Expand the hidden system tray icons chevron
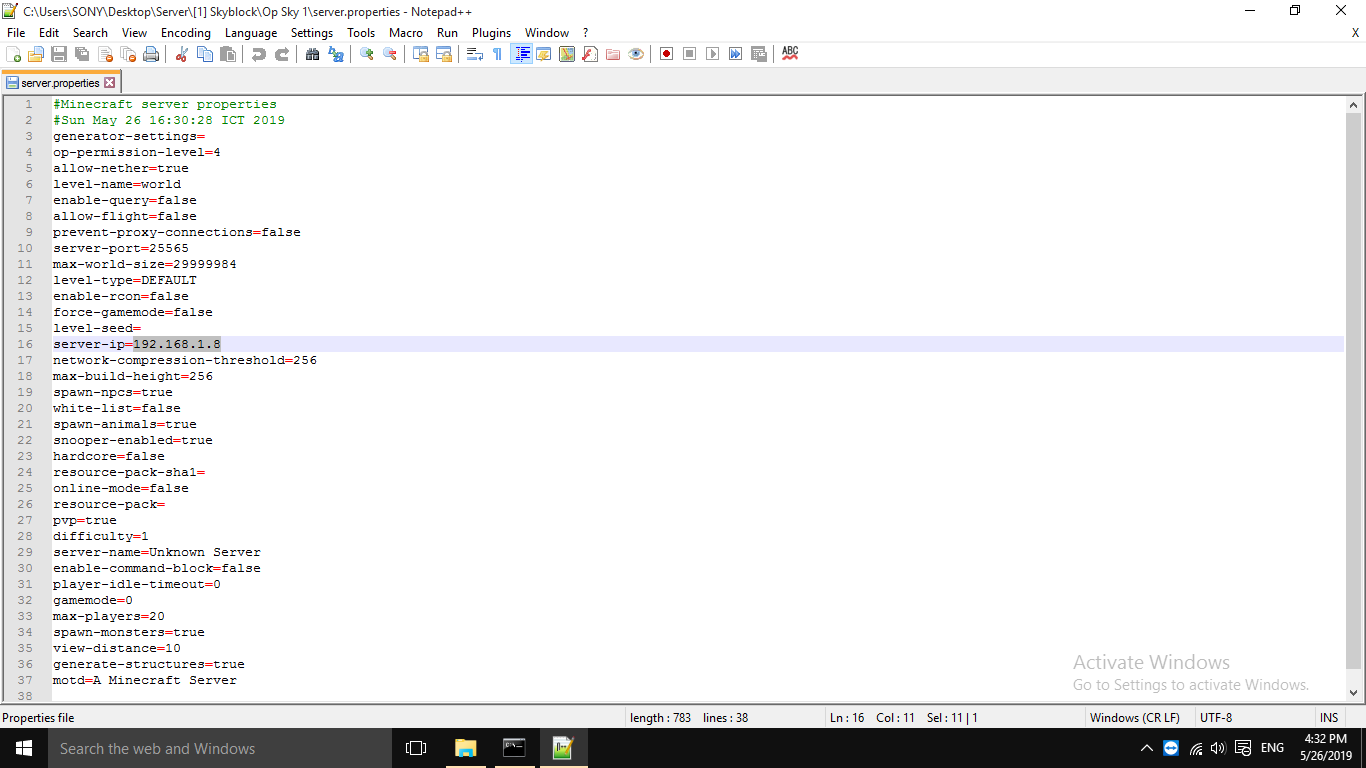The height and width of the screenshot is (768, 1366). tap(1146, 748)
